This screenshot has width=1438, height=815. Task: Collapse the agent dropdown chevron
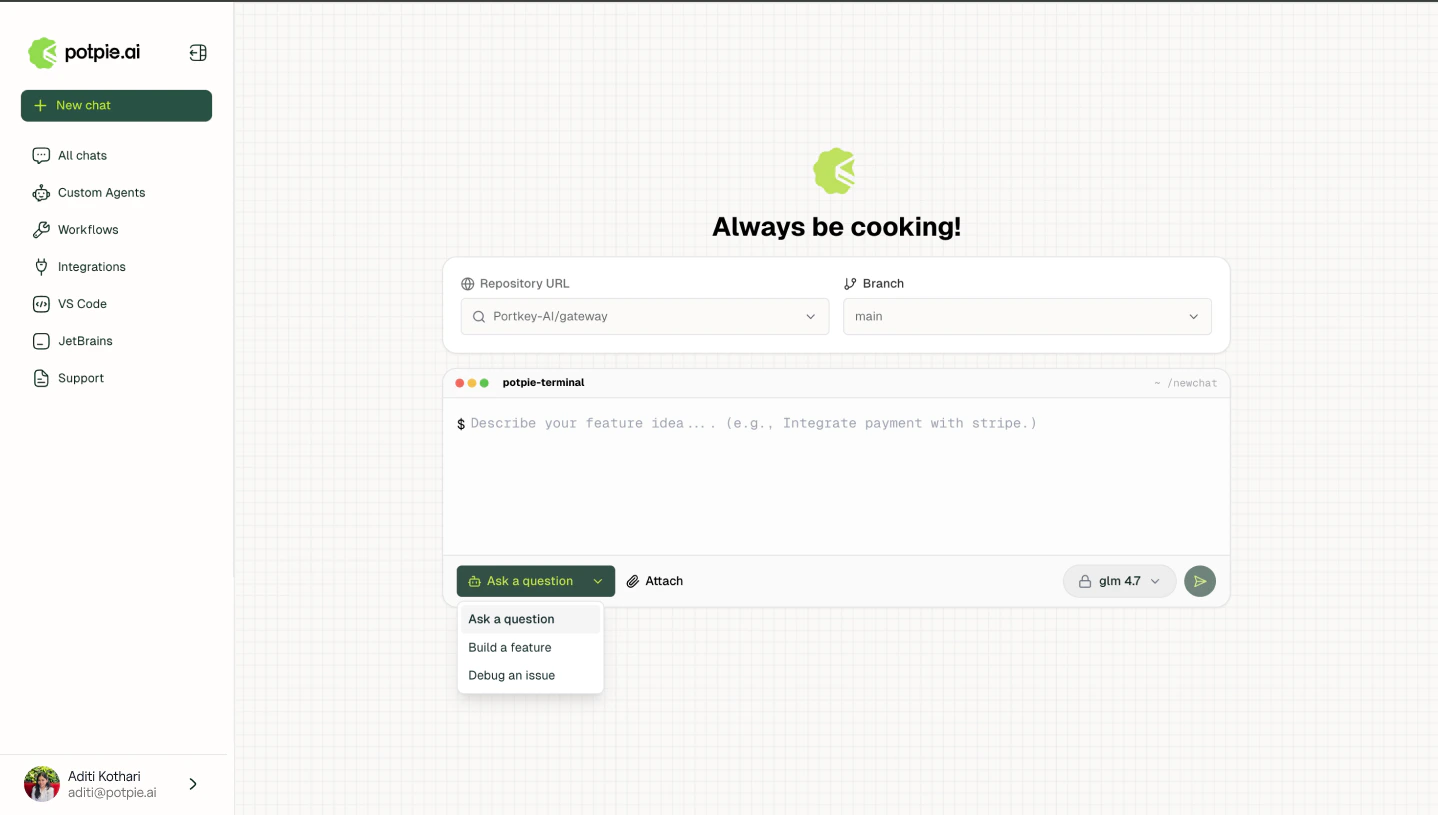point(597,581)
